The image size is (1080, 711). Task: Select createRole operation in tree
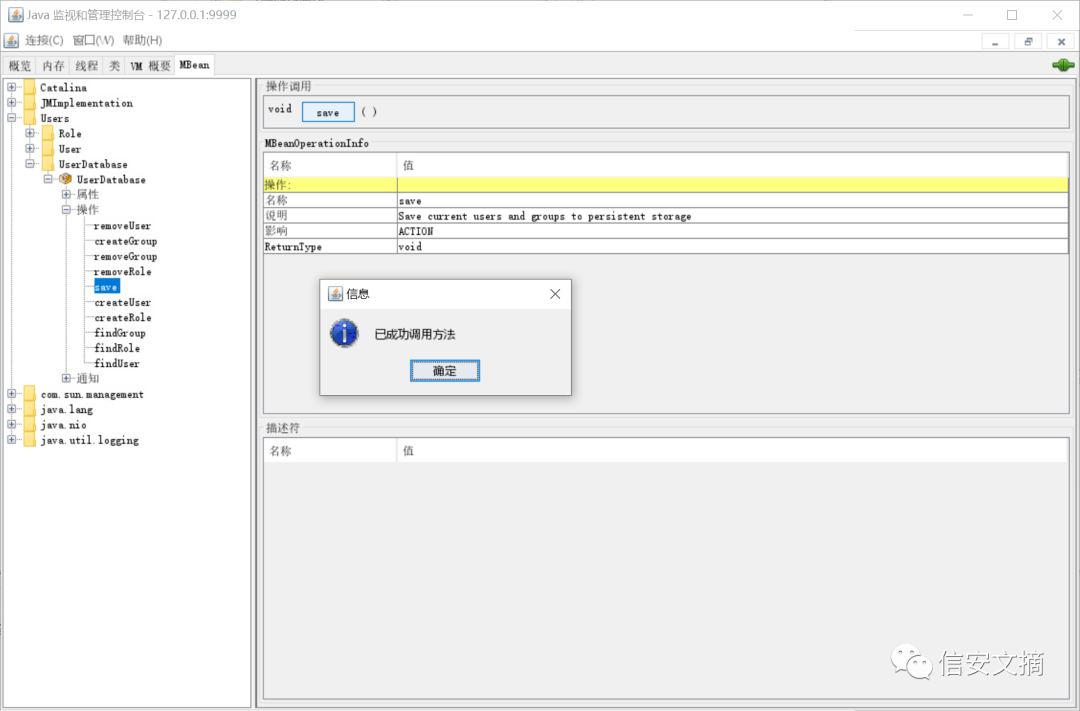[123, 318]
